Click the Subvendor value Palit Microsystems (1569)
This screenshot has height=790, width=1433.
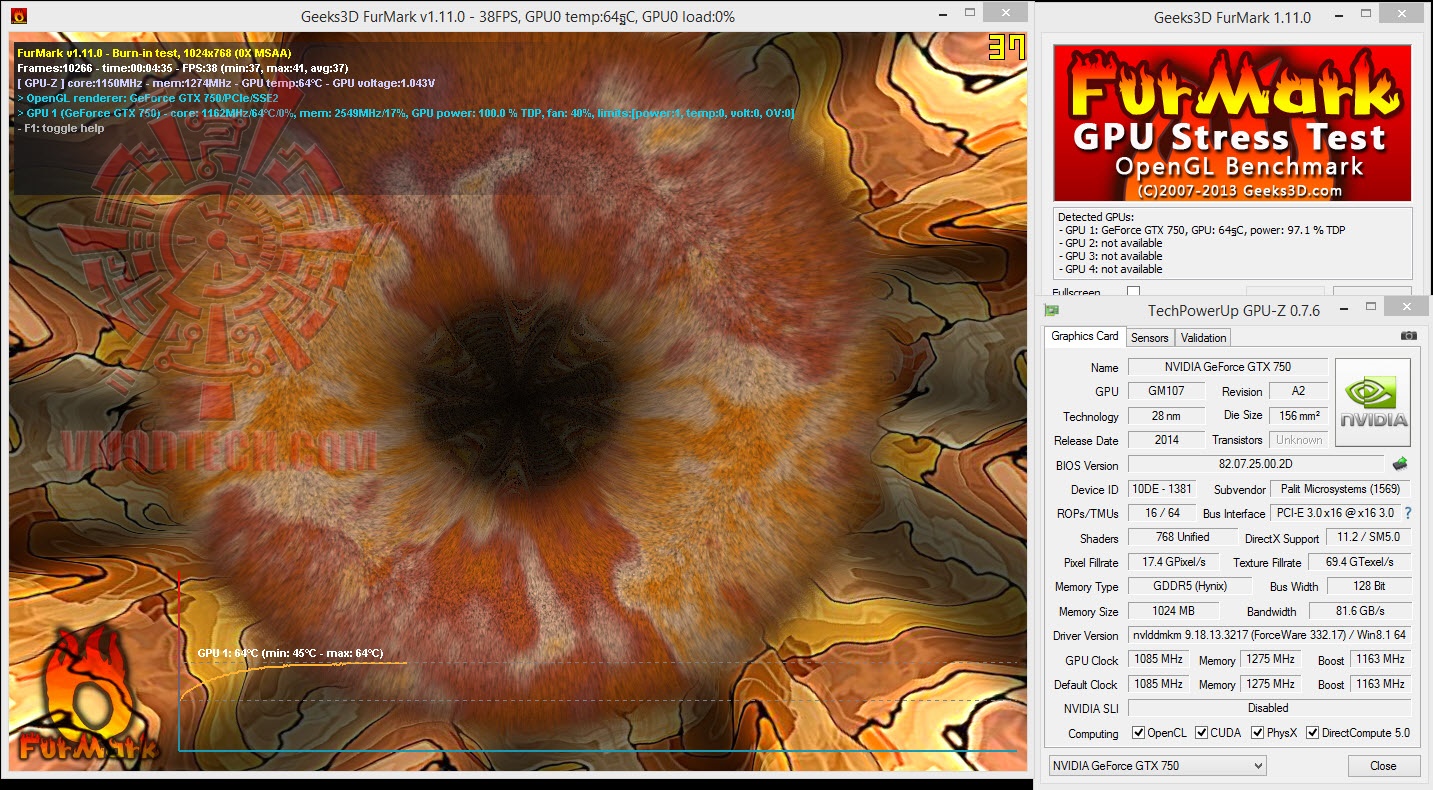point(1340,489)
